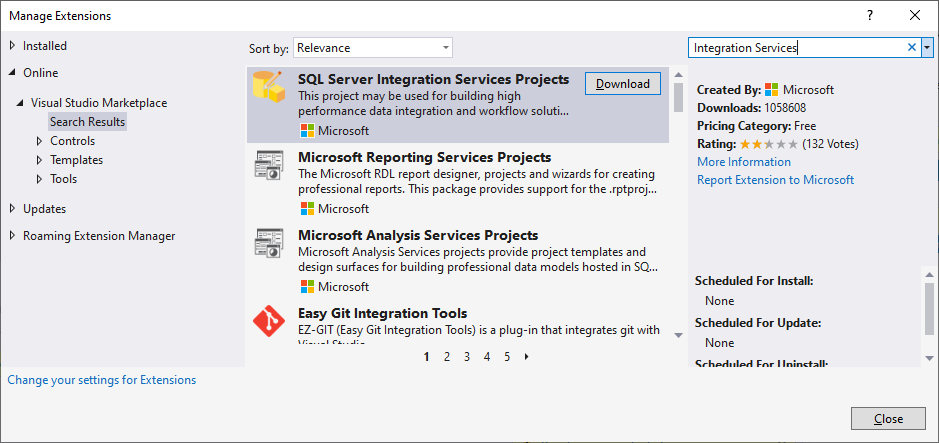Viewport: 939px width, 443px height.
Task: Click the Easy Git Integration Tools icon
Action: pyautogui.click(x=269, y=322)
